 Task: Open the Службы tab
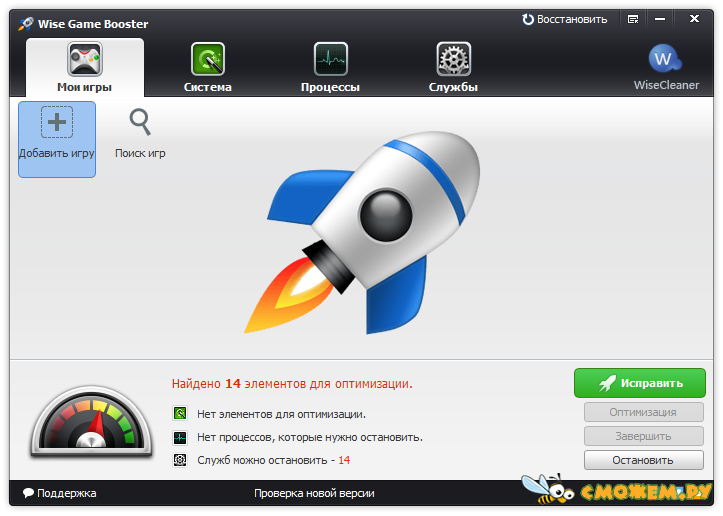(453, 68)
